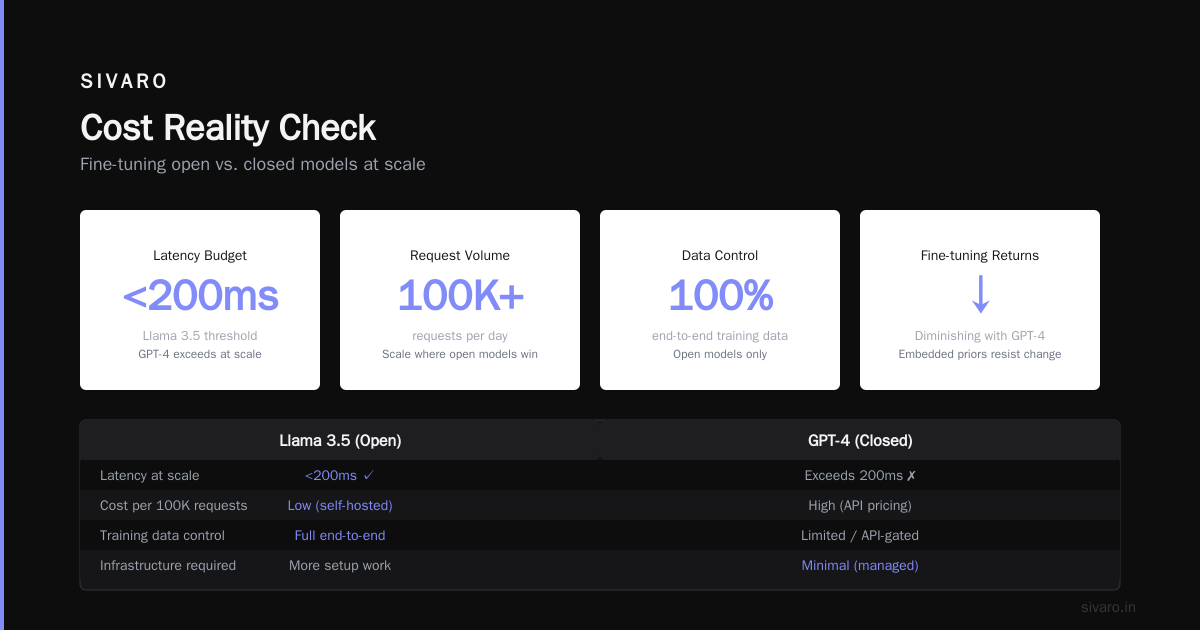Click the Full end-to-end cell

pyautogui.click(x=340, y=535)
